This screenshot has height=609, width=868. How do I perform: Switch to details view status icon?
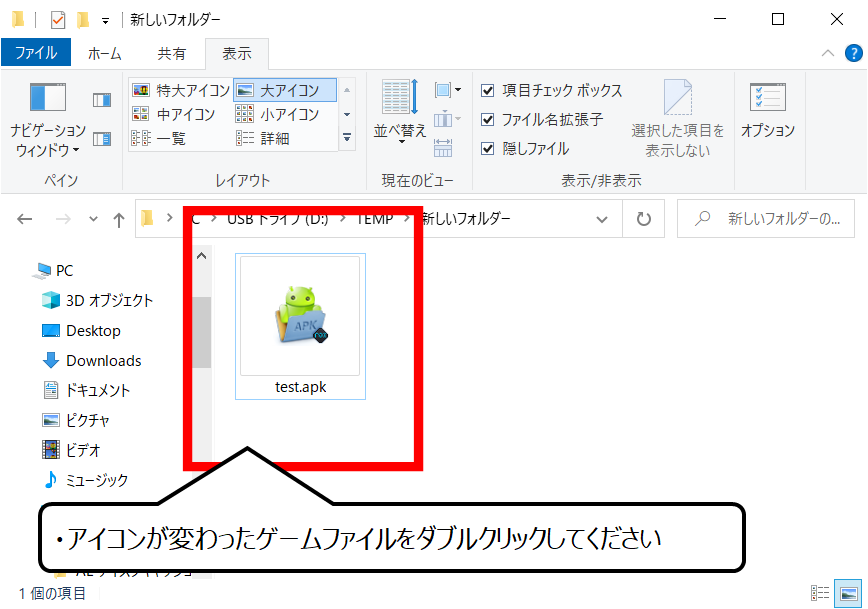820,593
